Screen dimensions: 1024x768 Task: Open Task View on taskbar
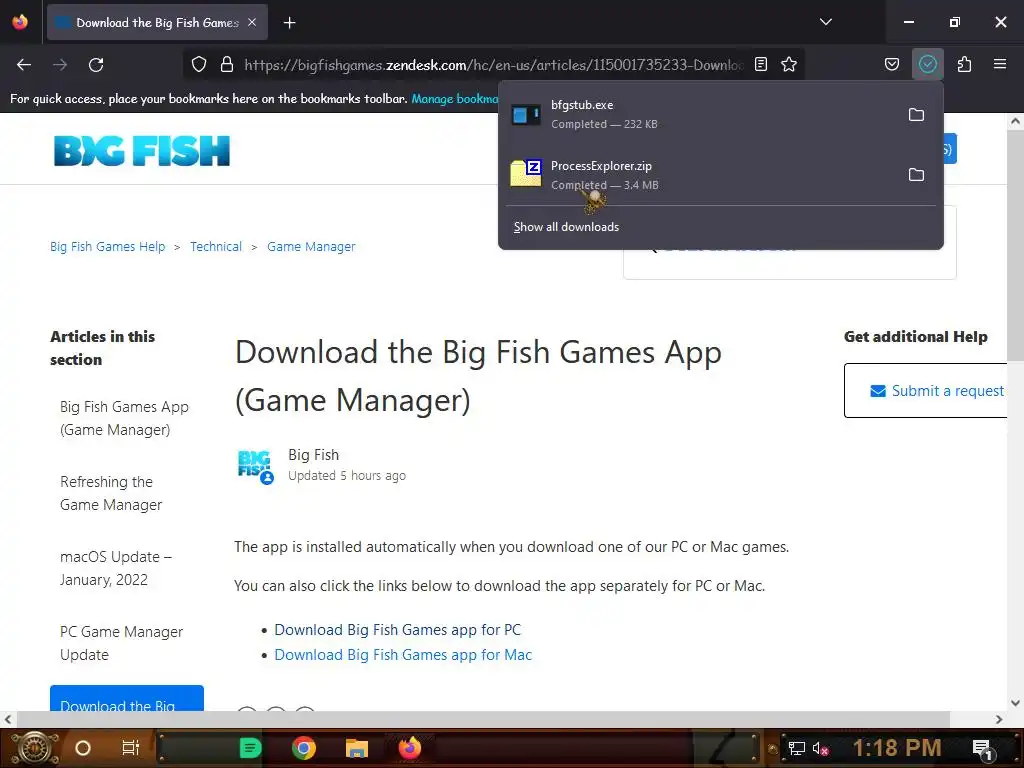131,748
